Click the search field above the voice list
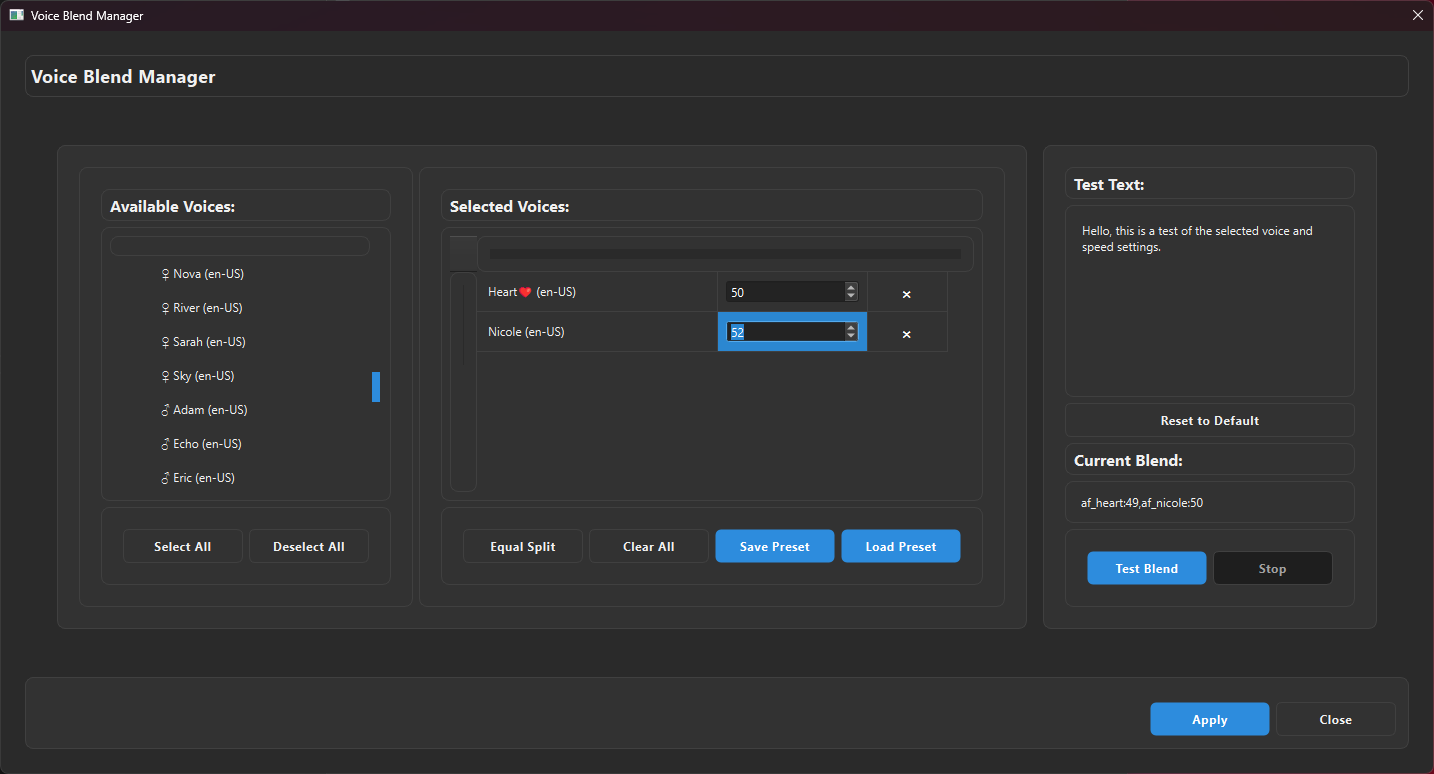 click(240, 245)
